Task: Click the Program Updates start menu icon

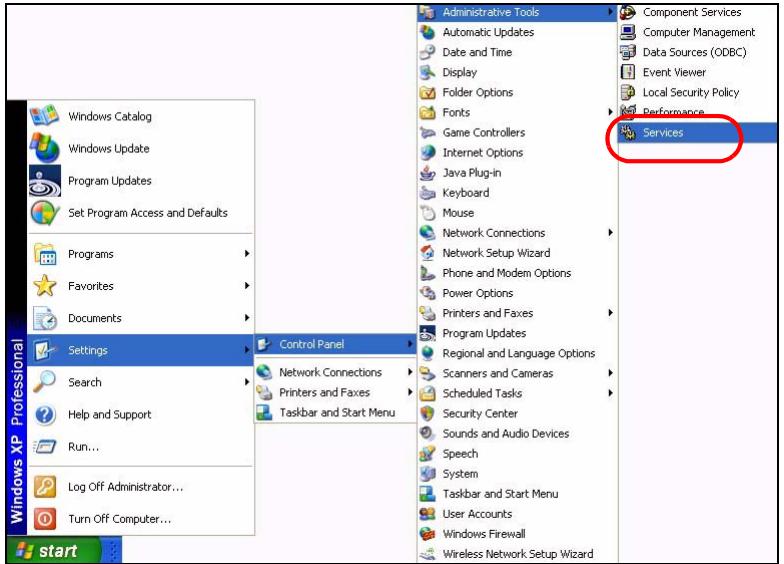Action: [44, 180]
